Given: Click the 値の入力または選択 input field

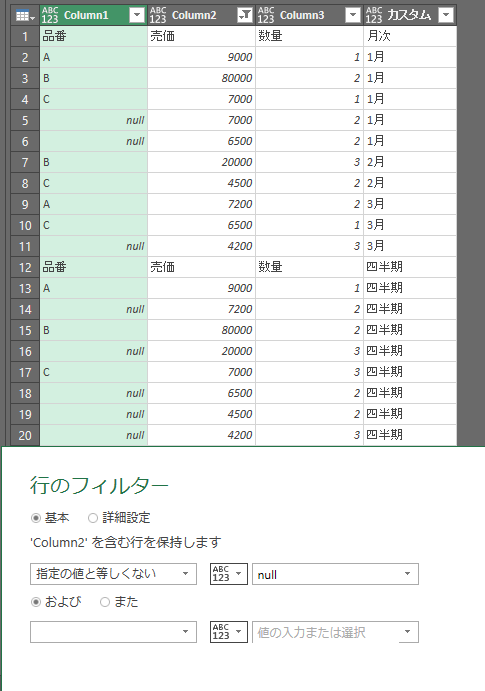Looking at the screenshot, I should click(x=335, y=632).
